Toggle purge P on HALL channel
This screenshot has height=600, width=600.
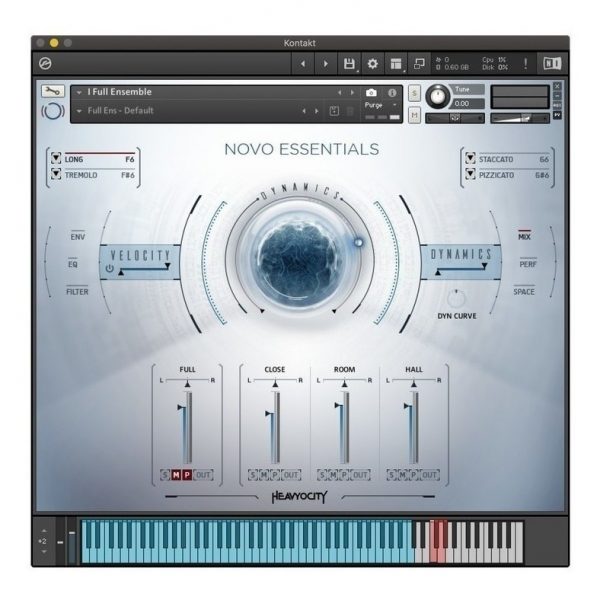coord(413,475)
